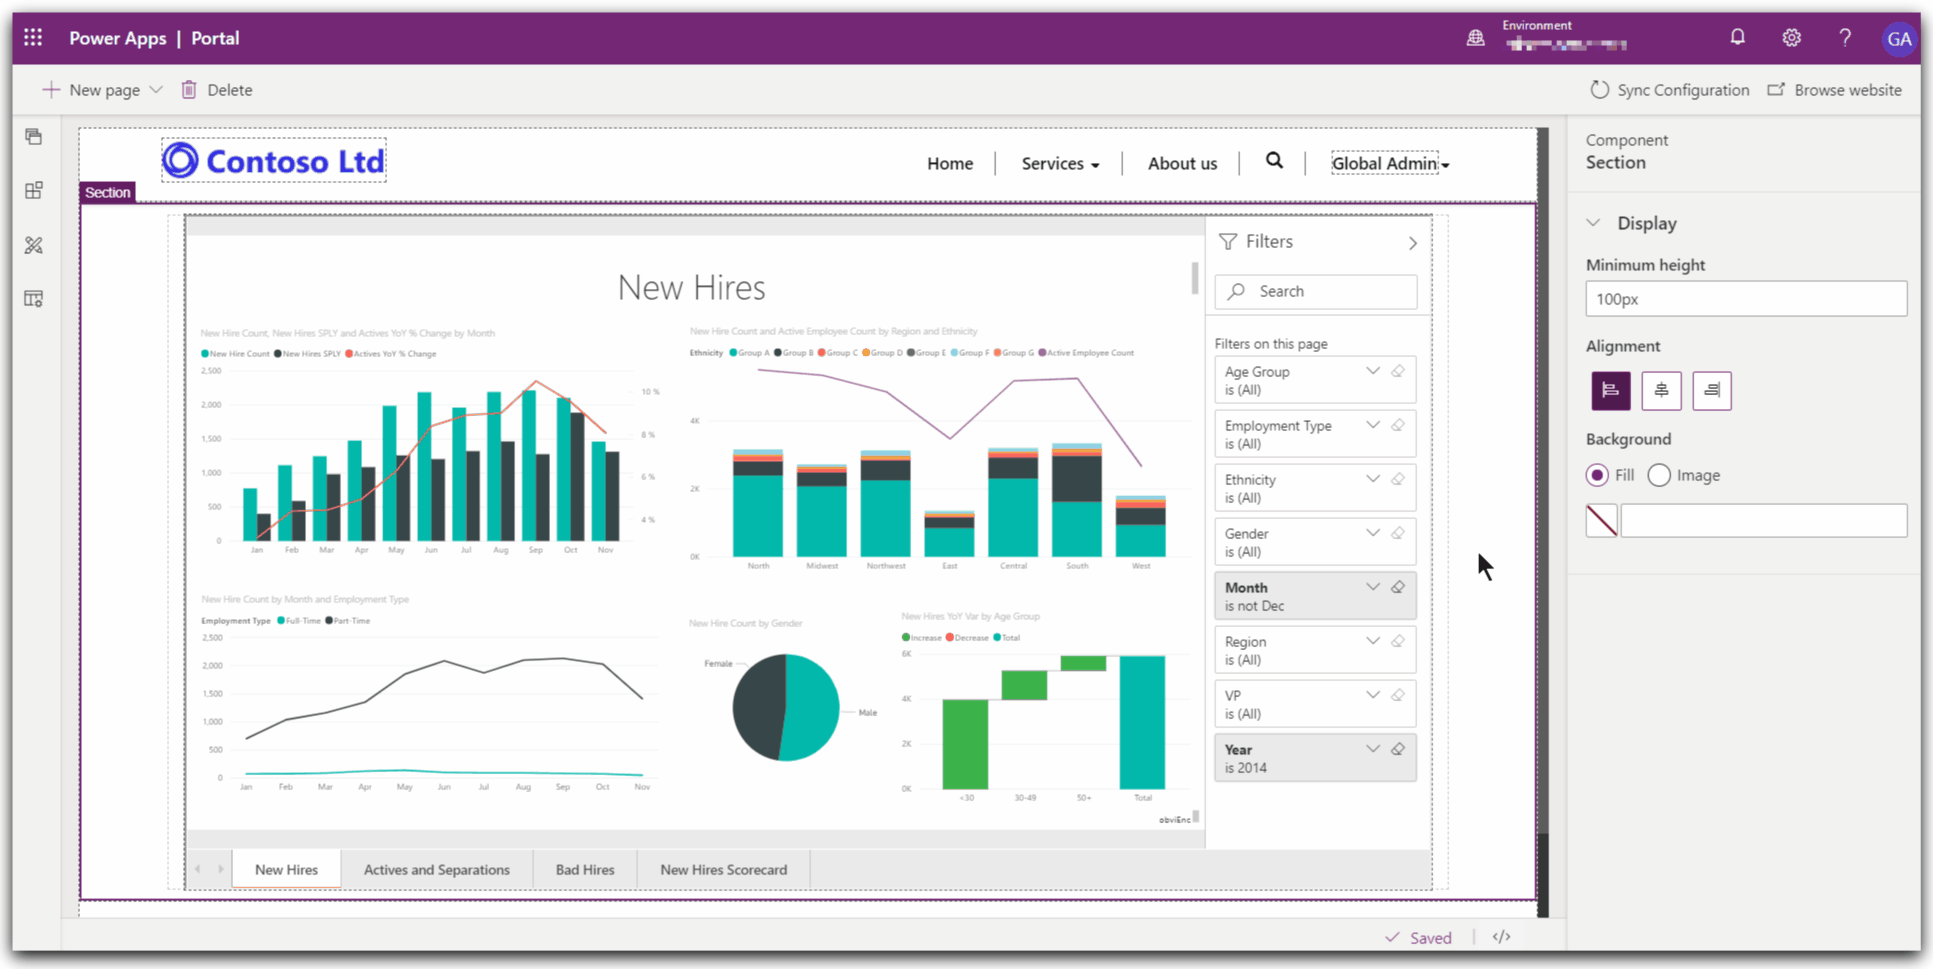Open the help question mark
The height and width of the screenshot is (969, 1933).
[x=1845, y=38]
